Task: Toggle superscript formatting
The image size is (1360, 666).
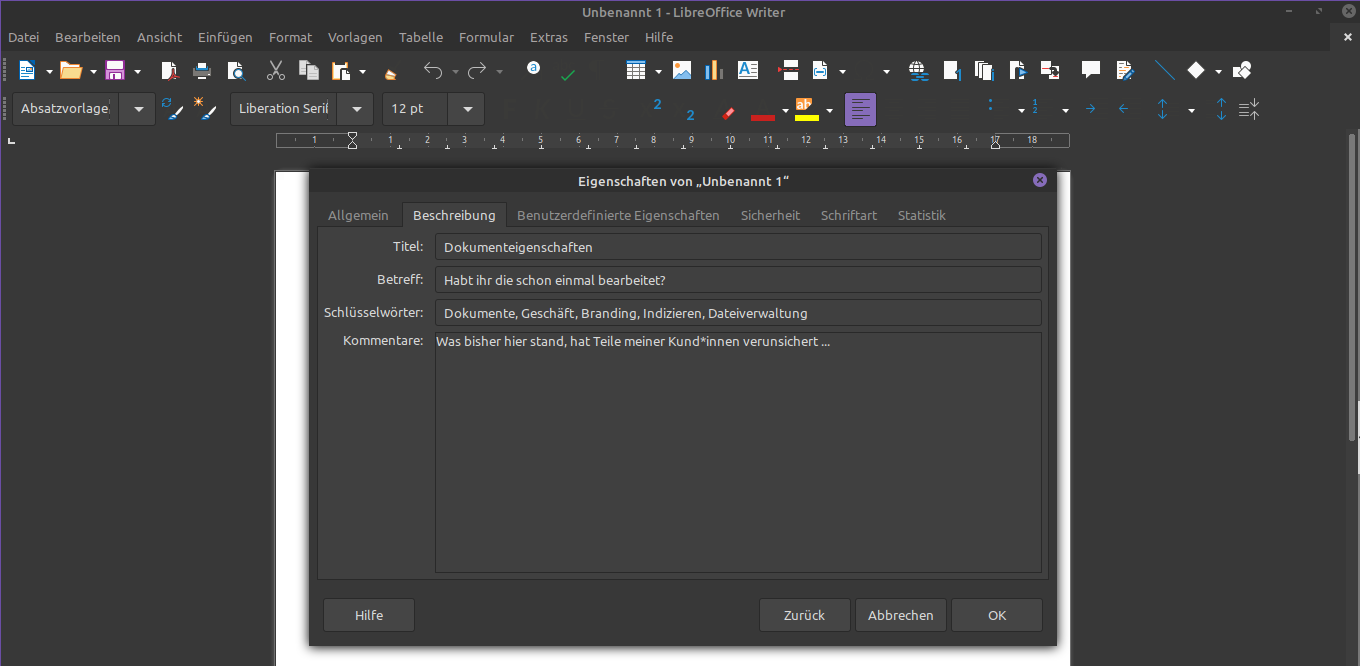Action: tap(657, 105)
